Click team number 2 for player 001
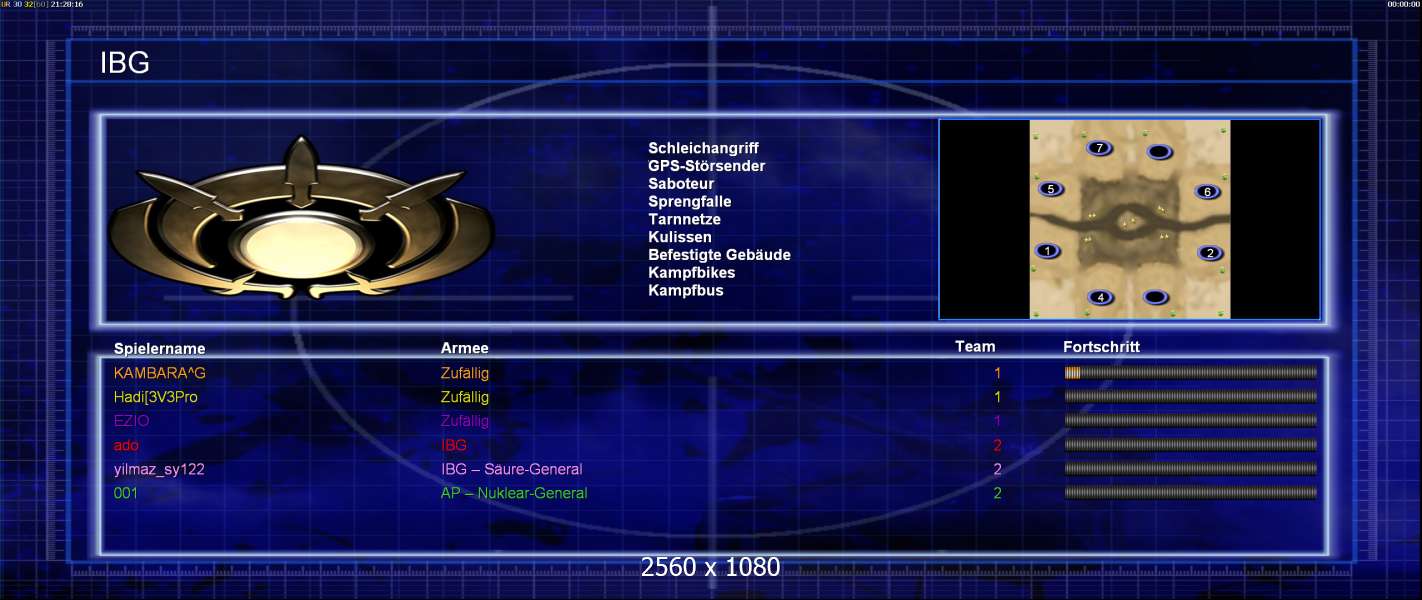Image resolution: width=1422 pixels, height=600 pixels. [997, 493]
